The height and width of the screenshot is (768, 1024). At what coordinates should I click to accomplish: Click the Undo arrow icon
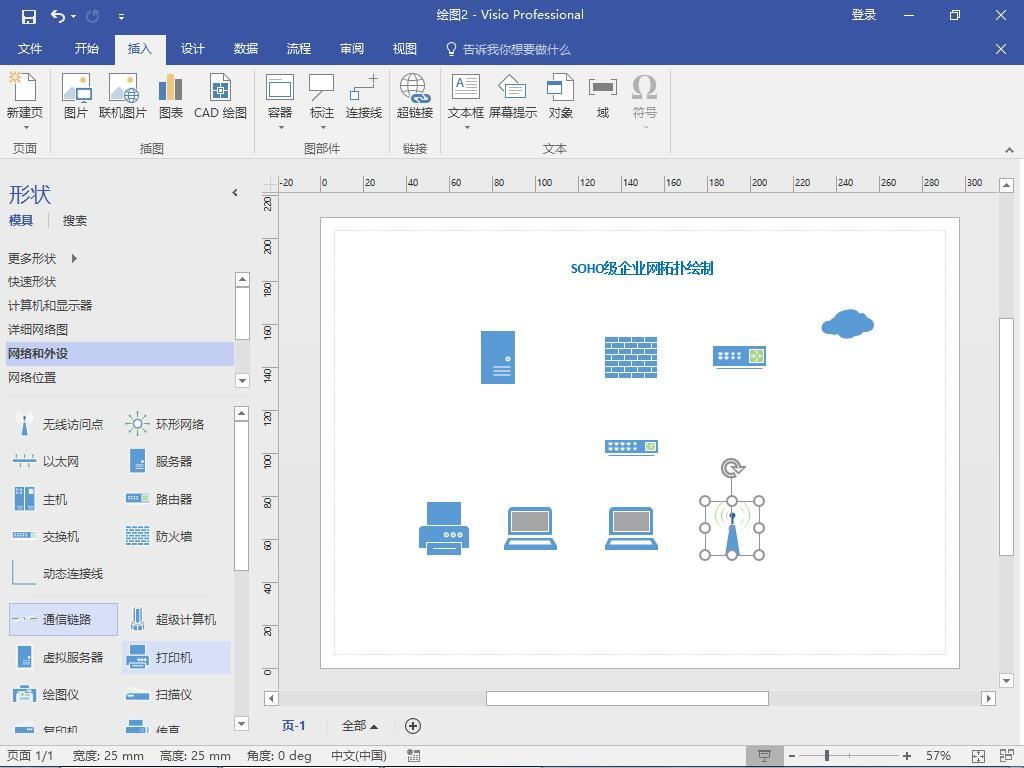coord(58,16)
